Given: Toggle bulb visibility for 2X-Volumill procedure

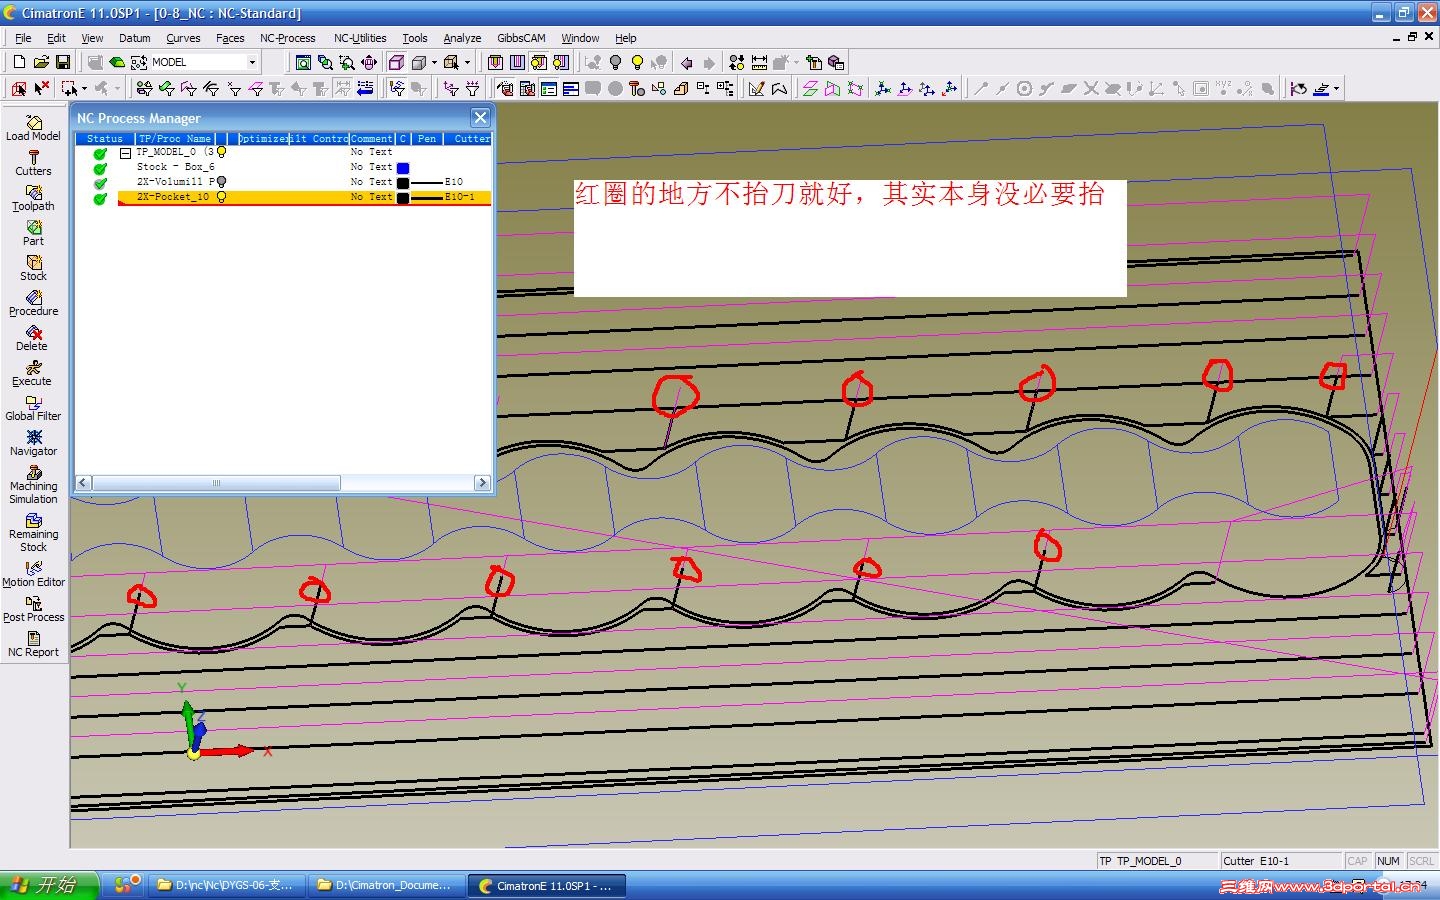Looking at the screenshot, I should point(222,182).
